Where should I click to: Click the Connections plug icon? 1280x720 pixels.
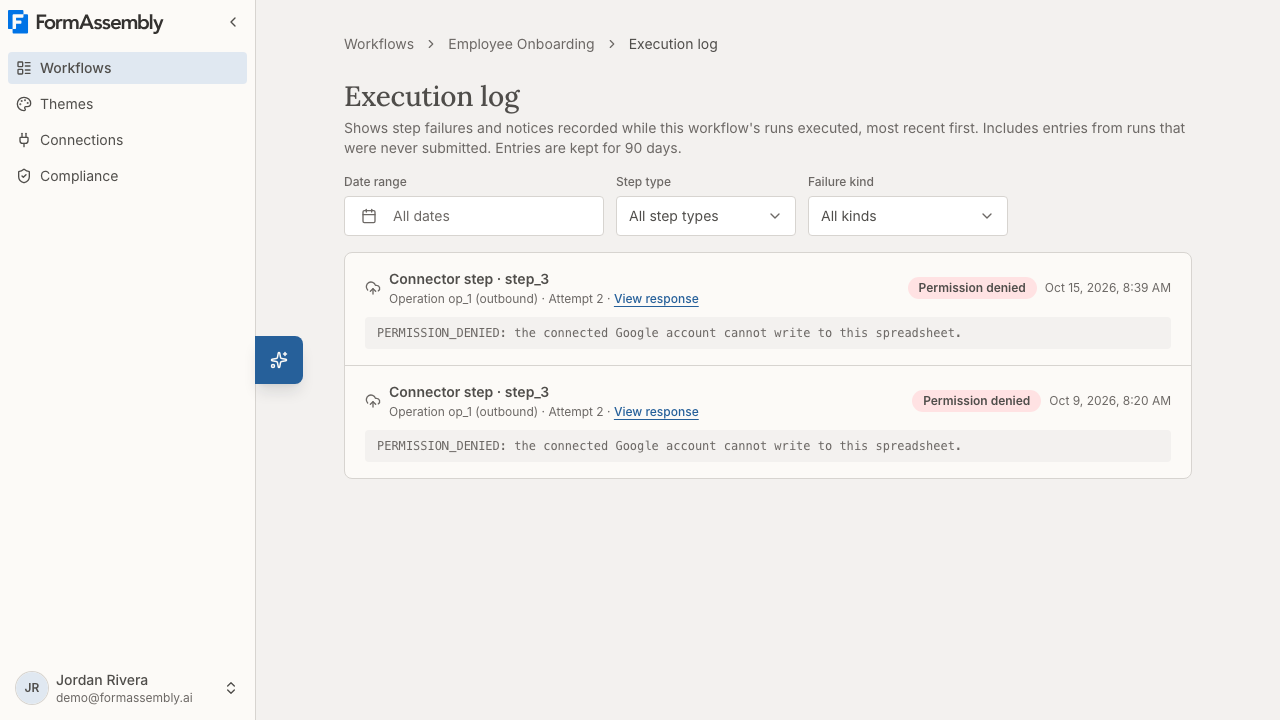(x=24, y=140)
